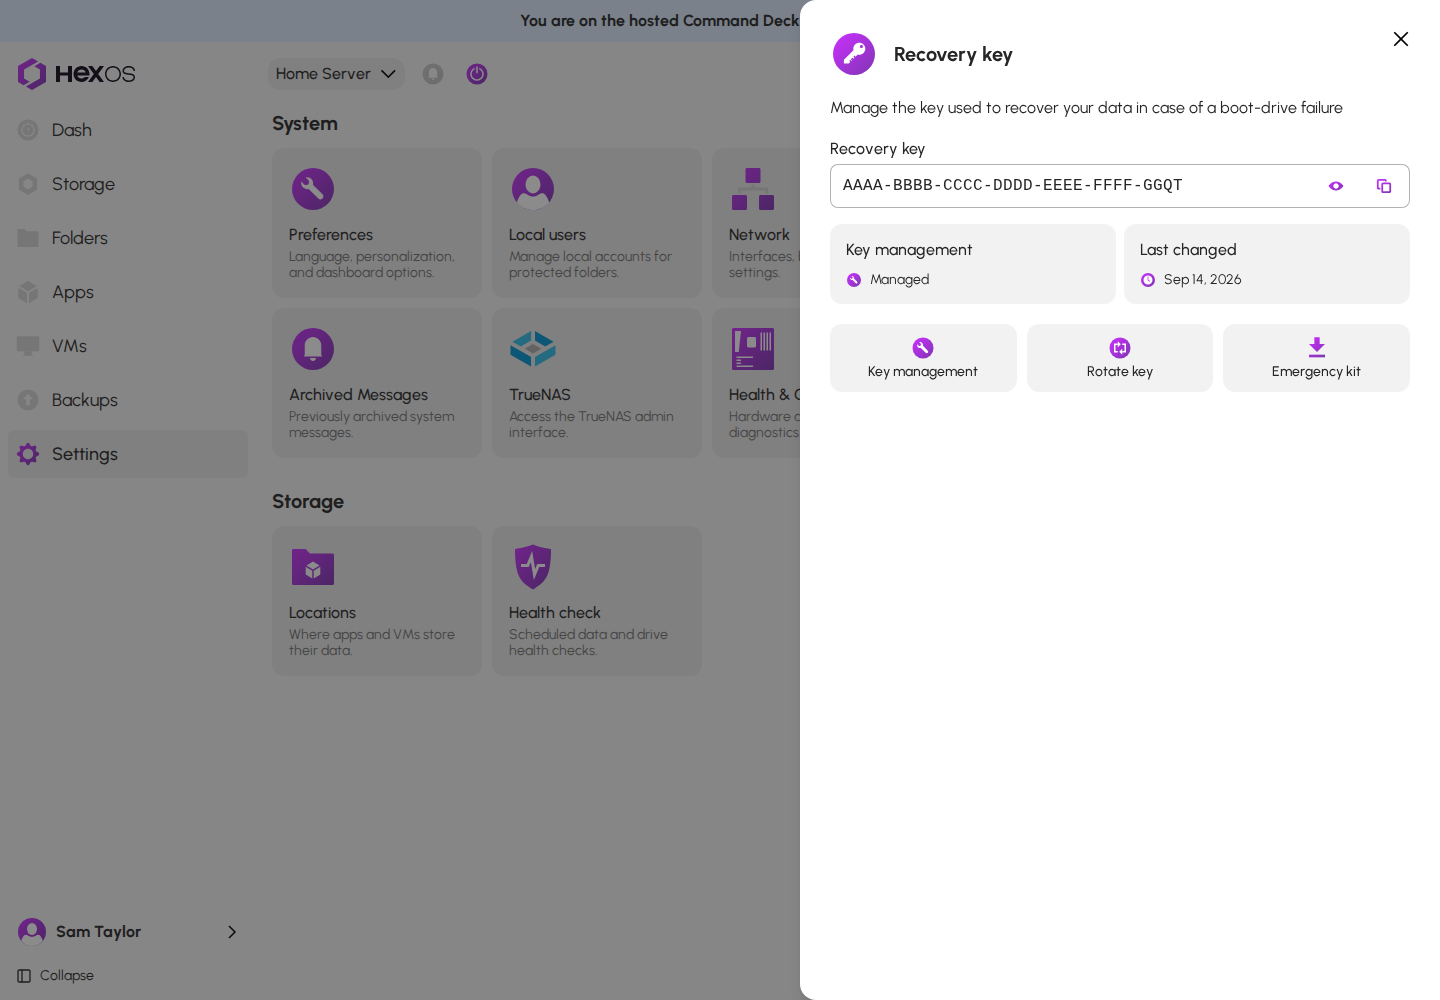Expand Sam Taylor user menu chevron

pyautogui.click(x=232, y=932)
